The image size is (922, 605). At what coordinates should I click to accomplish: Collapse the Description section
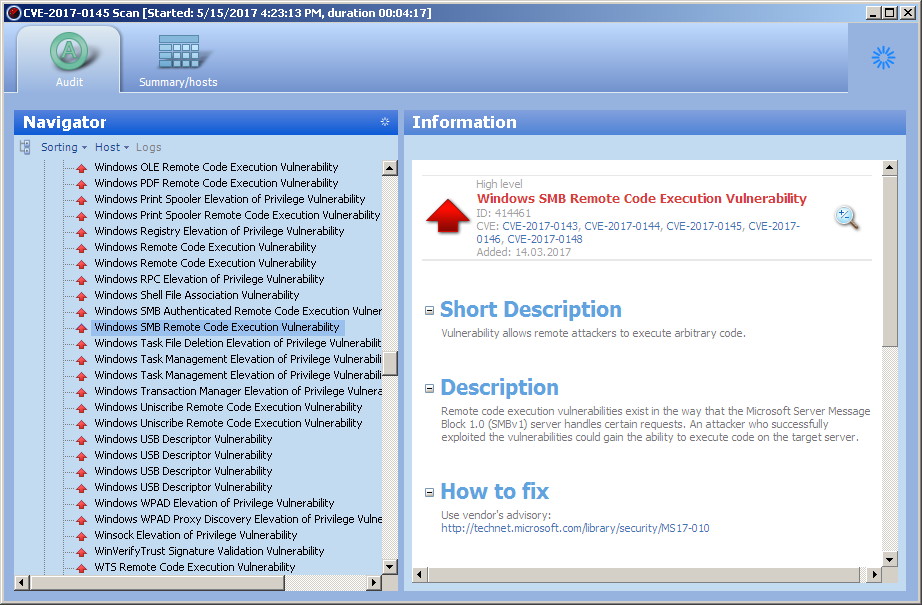[429, 389]
